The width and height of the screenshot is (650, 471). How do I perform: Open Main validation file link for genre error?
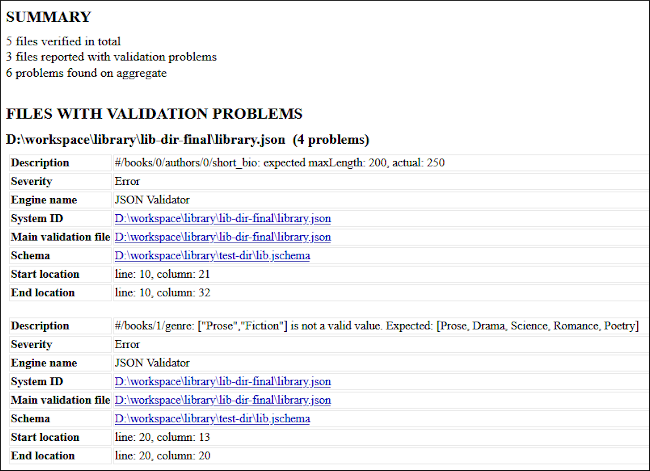(223, 400)
